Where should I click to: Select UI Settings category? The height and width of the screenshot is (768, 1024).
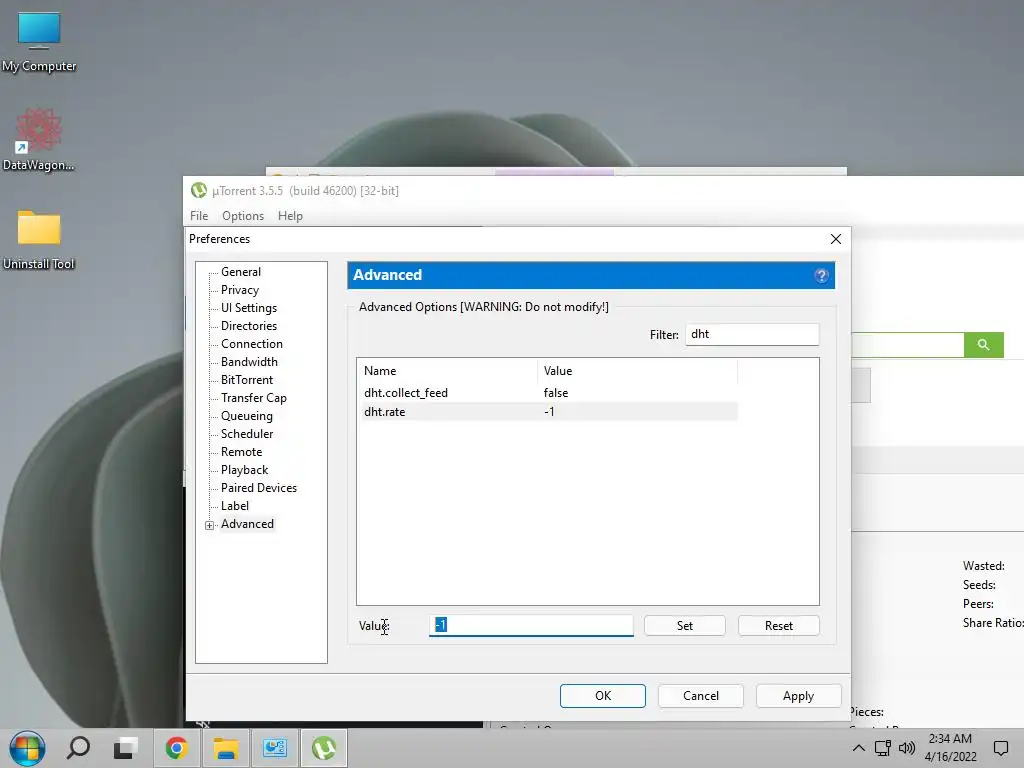[x=249, y=308]
